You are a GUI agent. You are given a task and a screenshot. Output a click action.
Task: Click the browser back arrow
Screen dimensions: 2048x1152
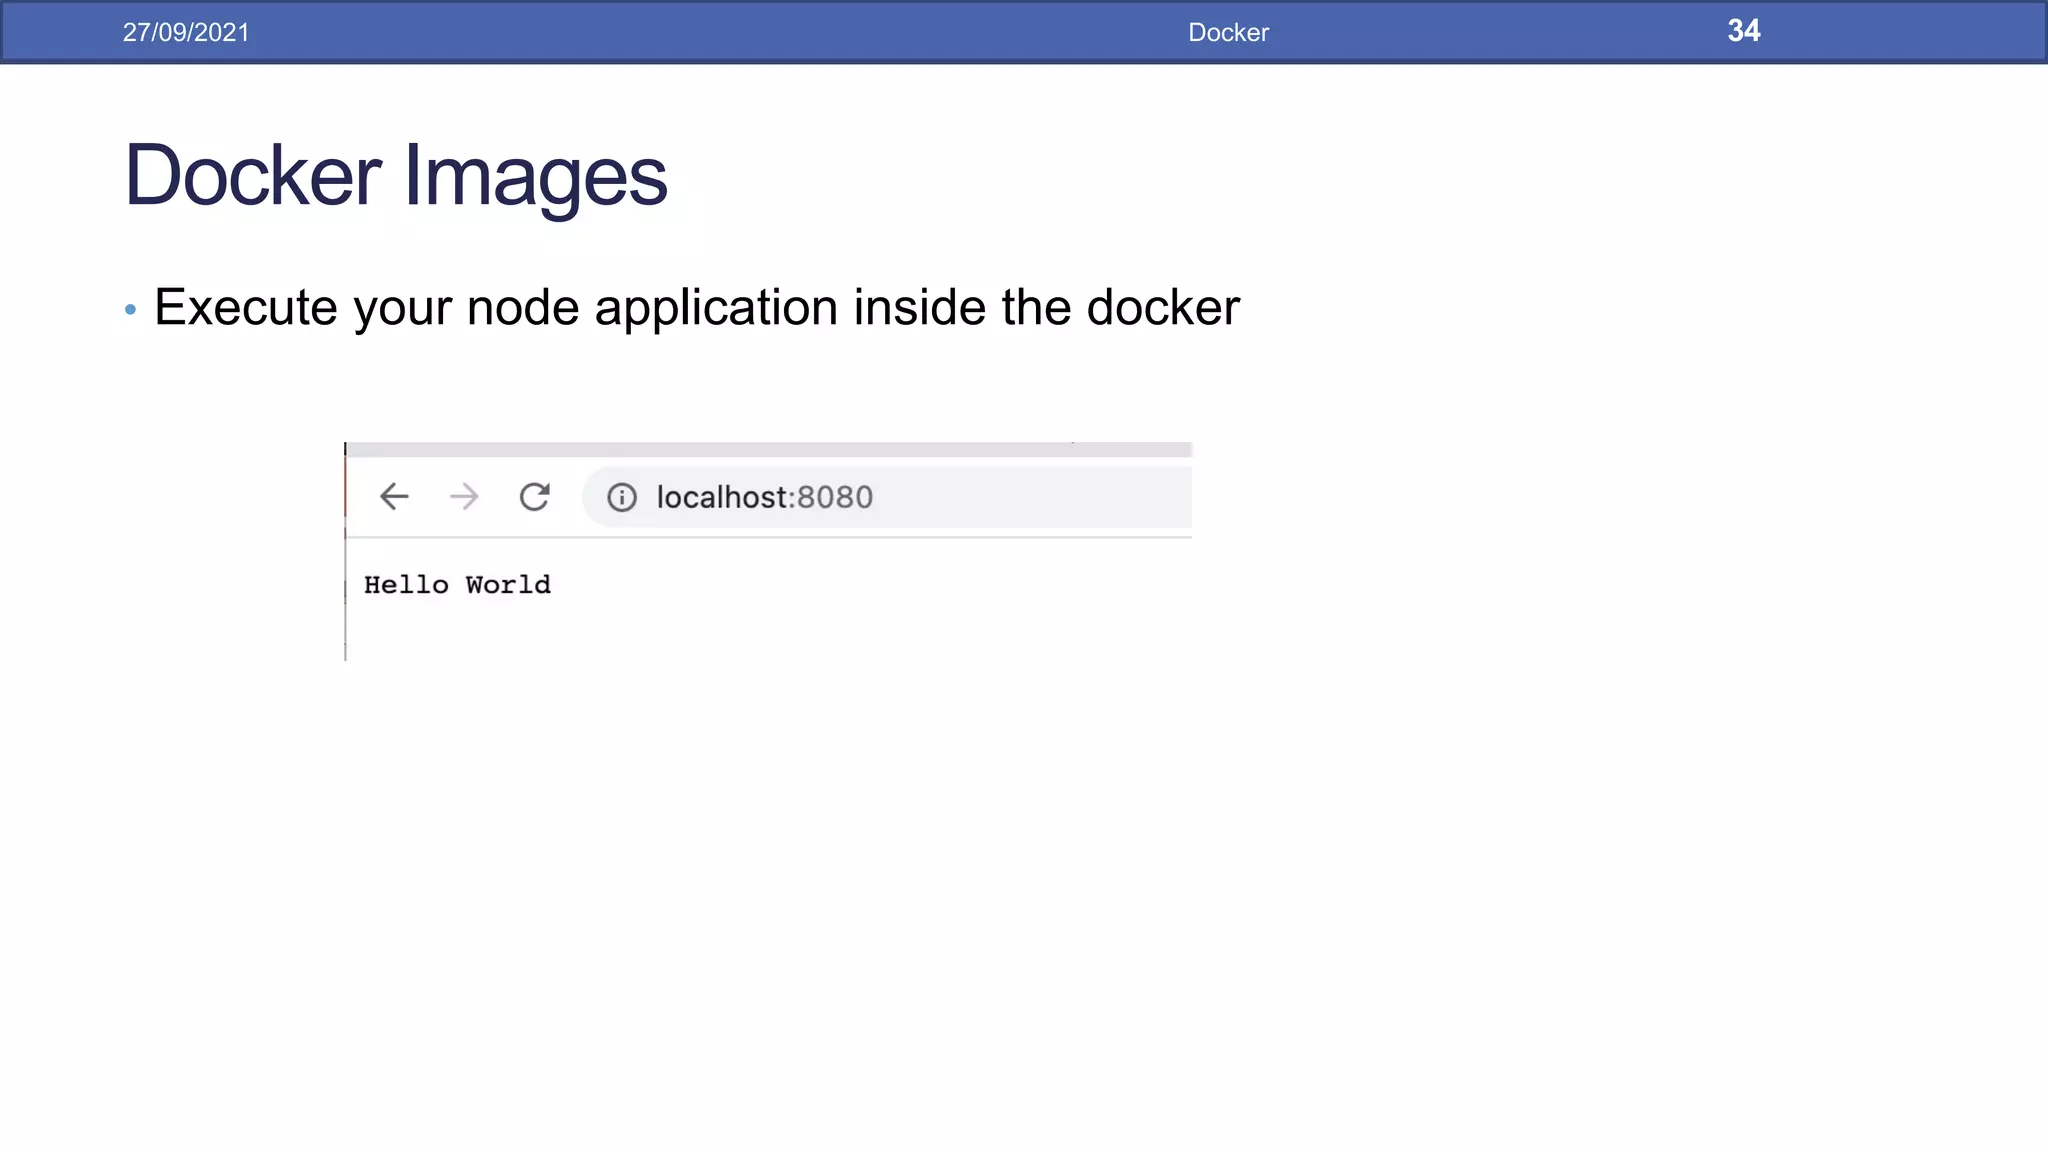point(394,497)
